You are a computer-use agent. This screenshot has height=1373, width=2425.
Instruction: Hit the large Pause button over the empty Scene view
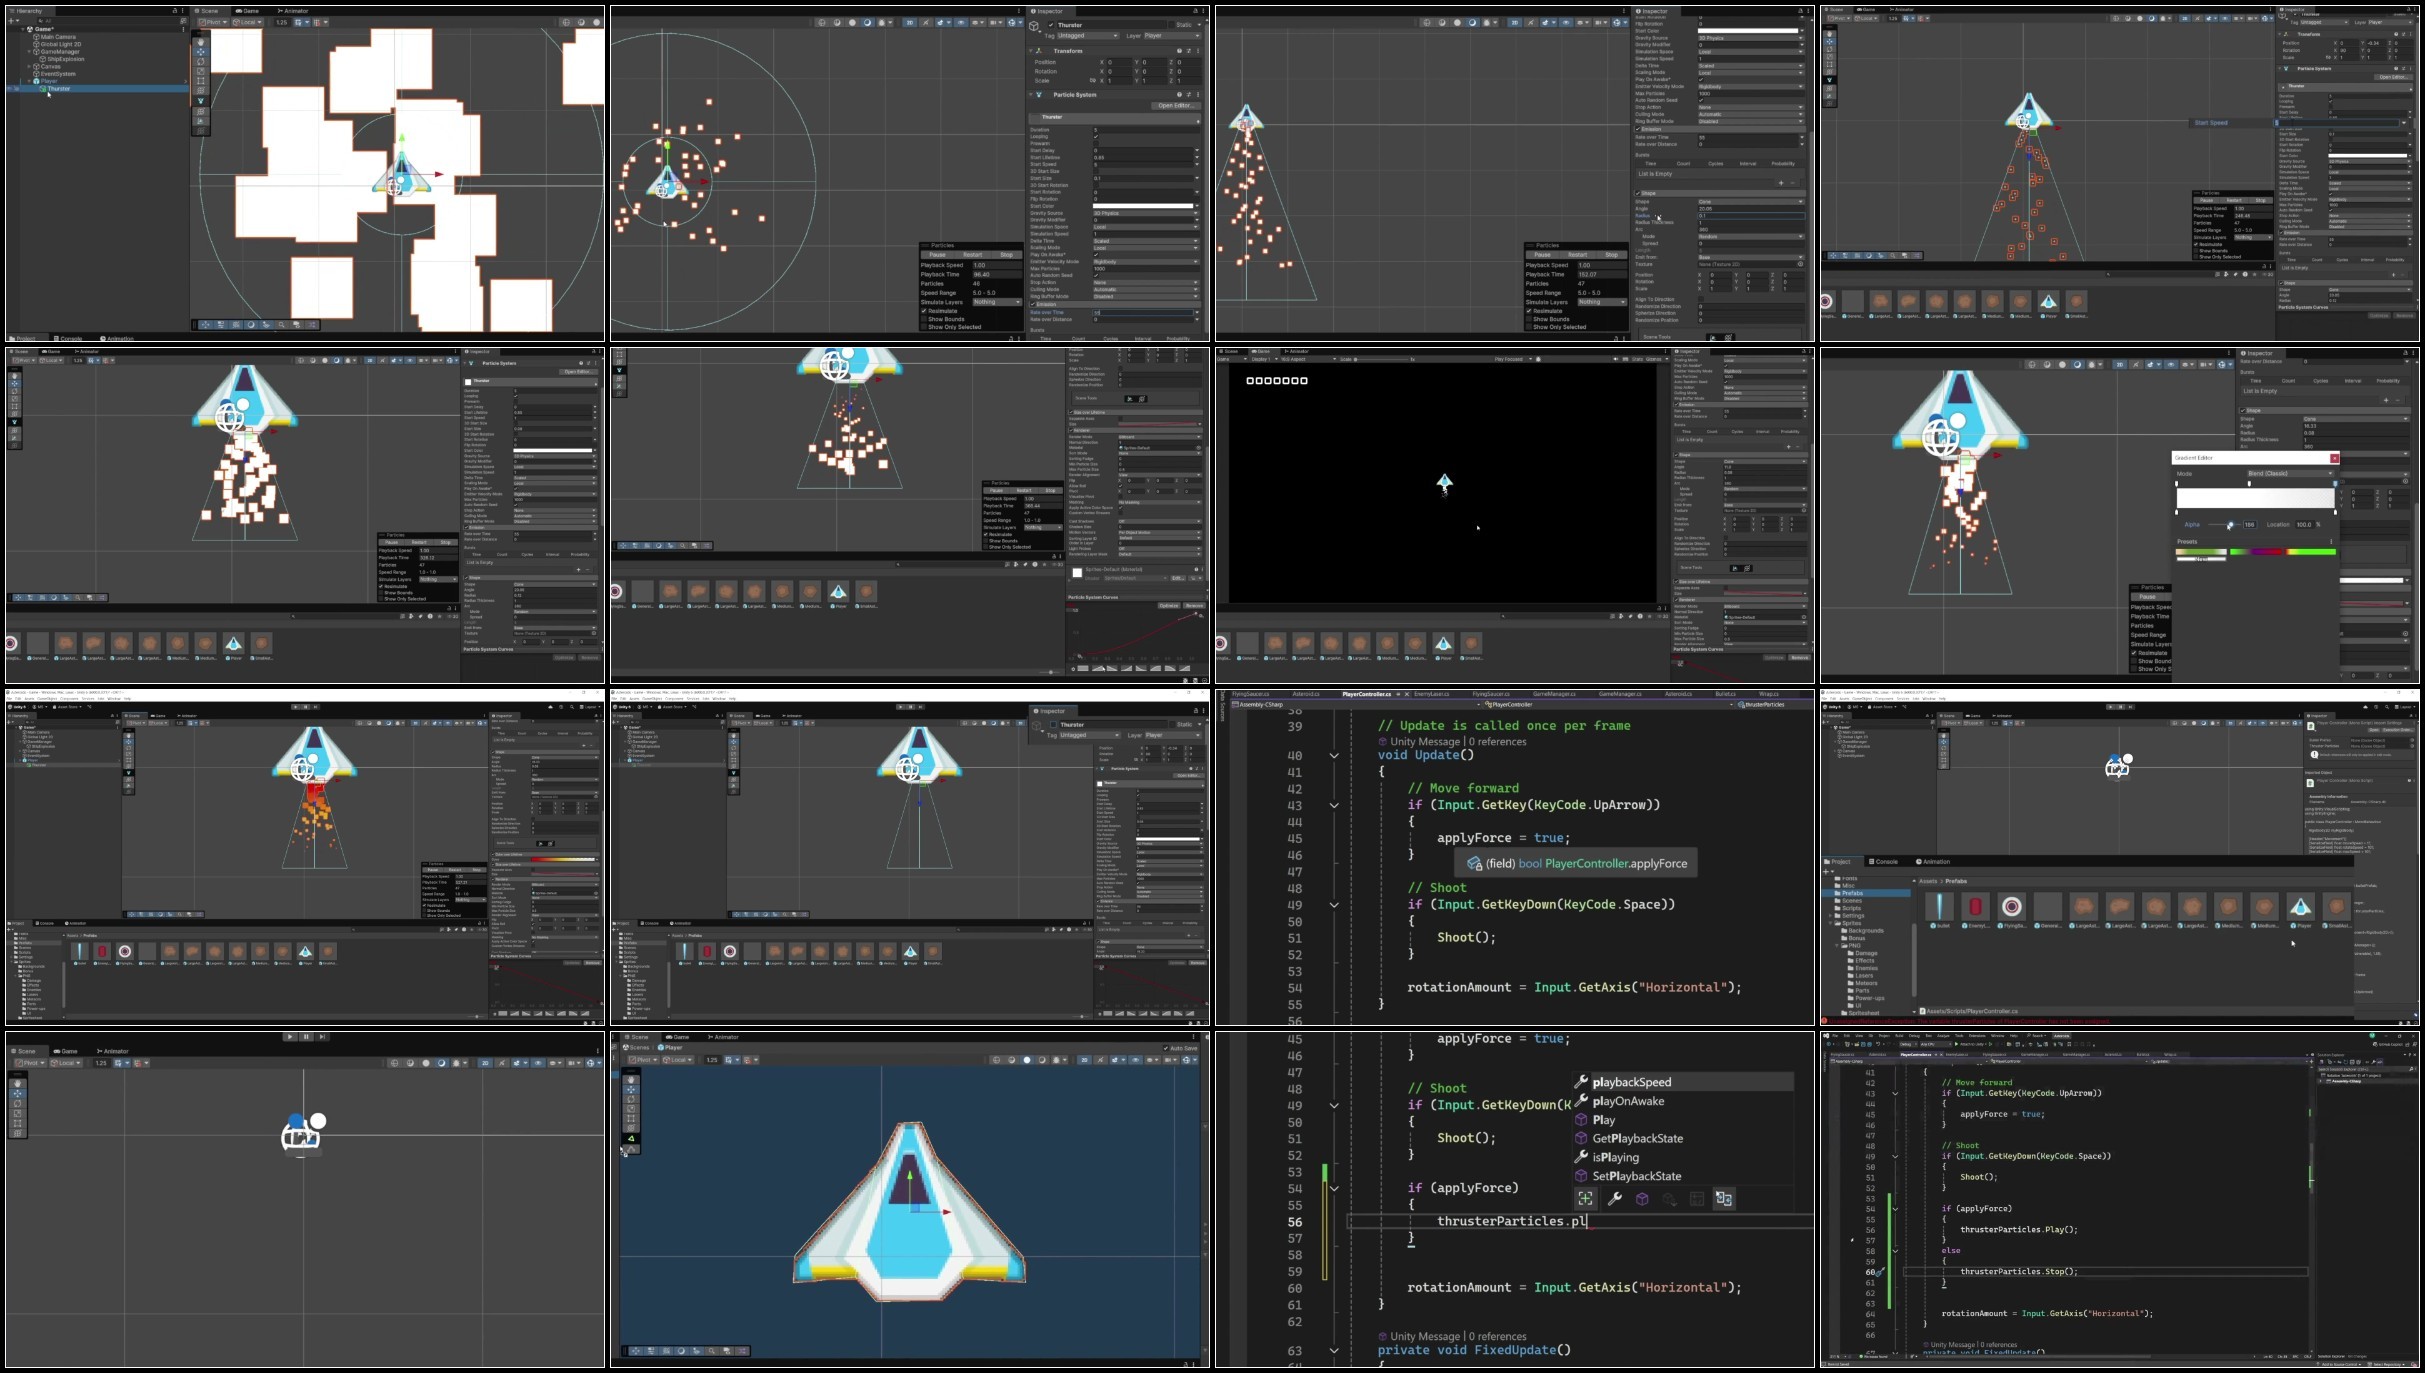(x=306, y=1037)
